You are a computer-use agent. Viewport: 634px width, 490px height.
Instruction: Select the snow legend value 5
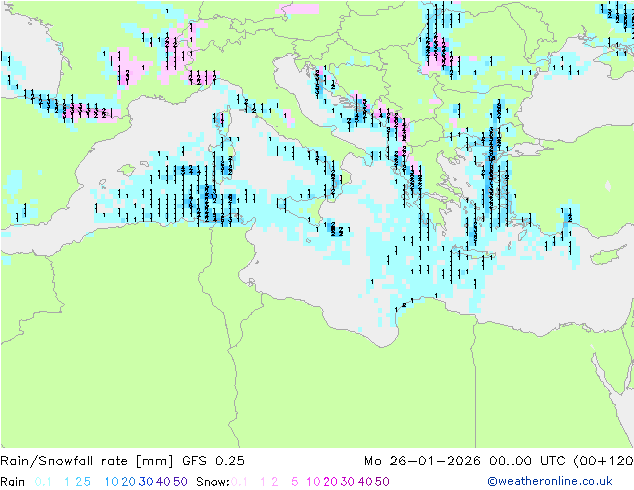tap(295, 482)
